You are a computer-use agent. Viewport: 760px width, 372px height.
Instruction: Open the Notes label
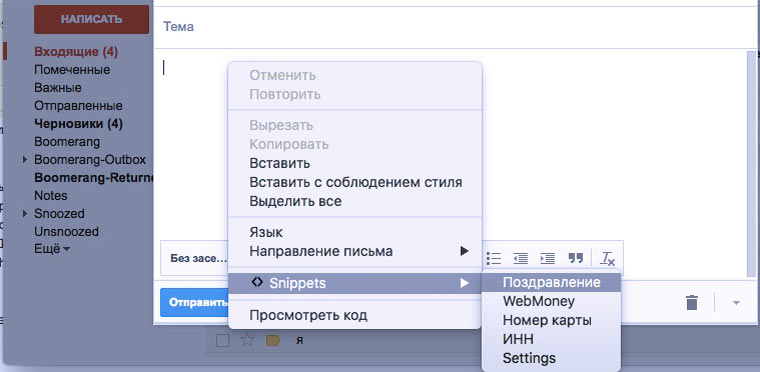click(50, 195)
